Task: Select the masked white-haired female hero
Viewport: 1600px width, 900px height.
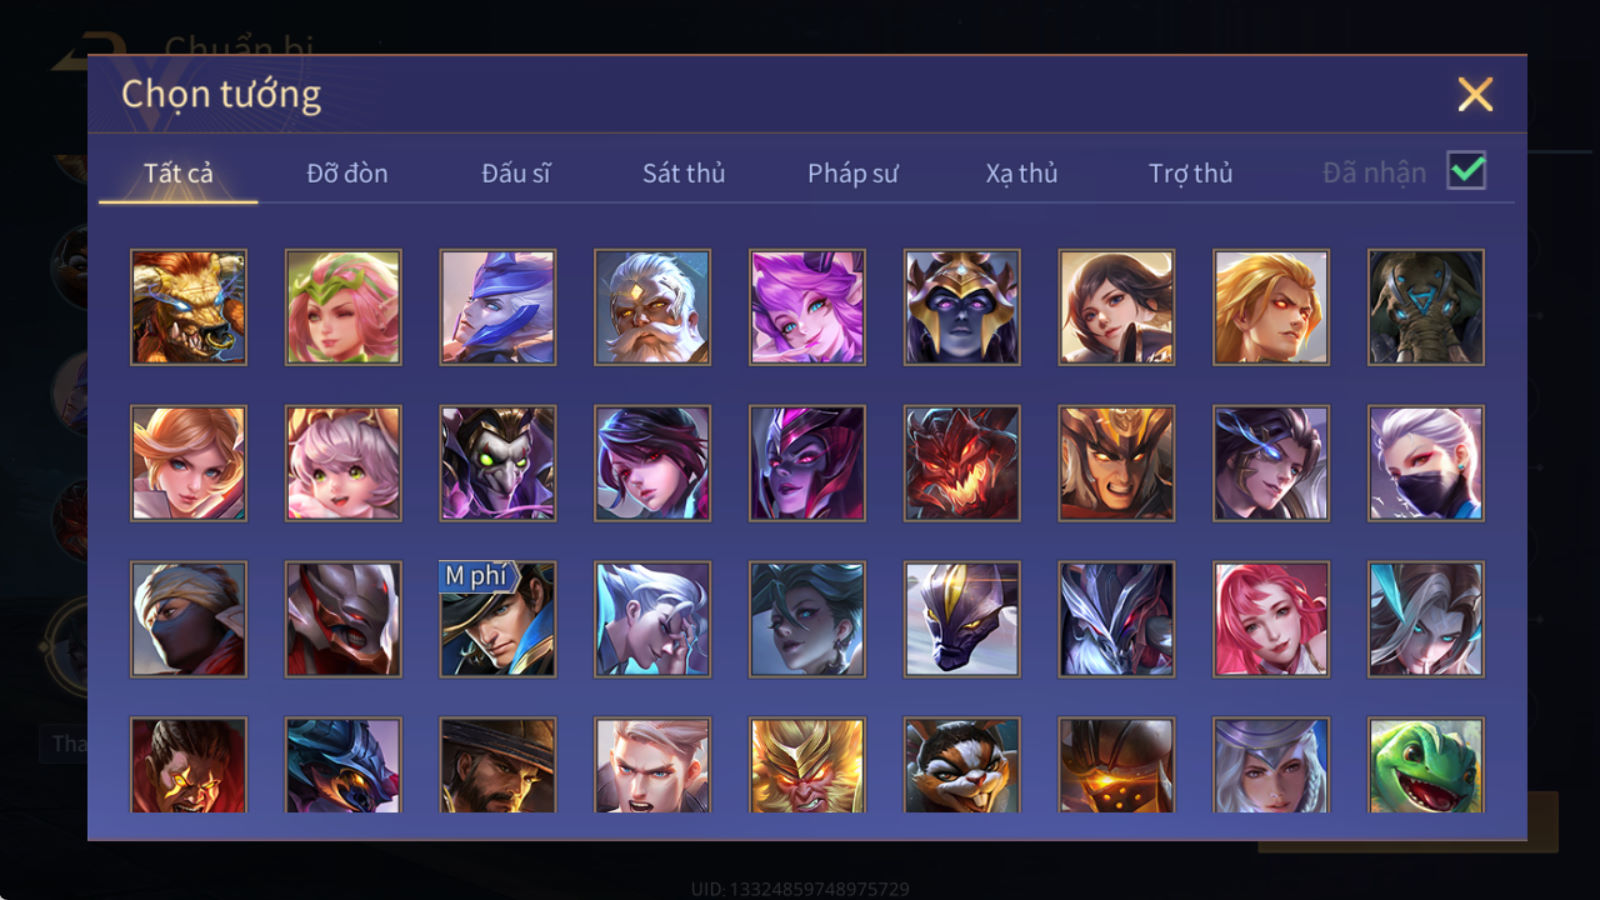Action: click(1426, 463)
